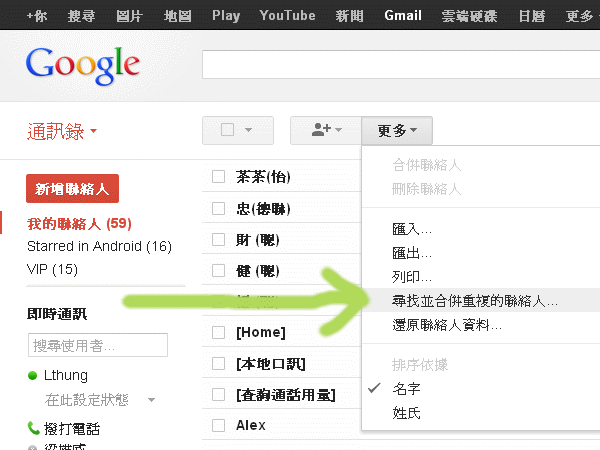This screenshot has height=450, width=600.
Task: Open Gmail in the top bar
Action: [403, 16]
